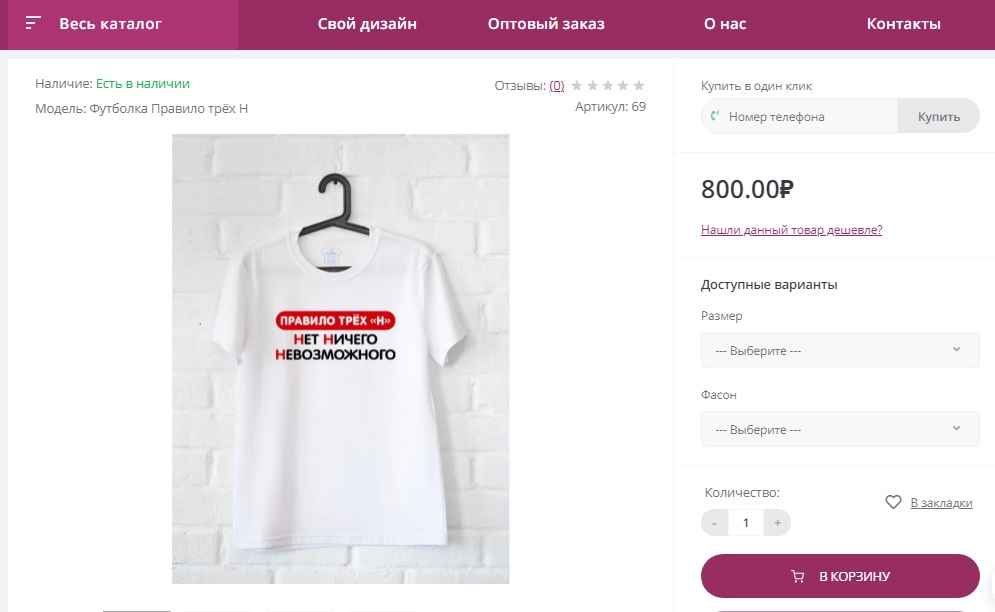Expand the Размер size dropdown
Screen dimensions: 995x612
[x=840, y=350]
